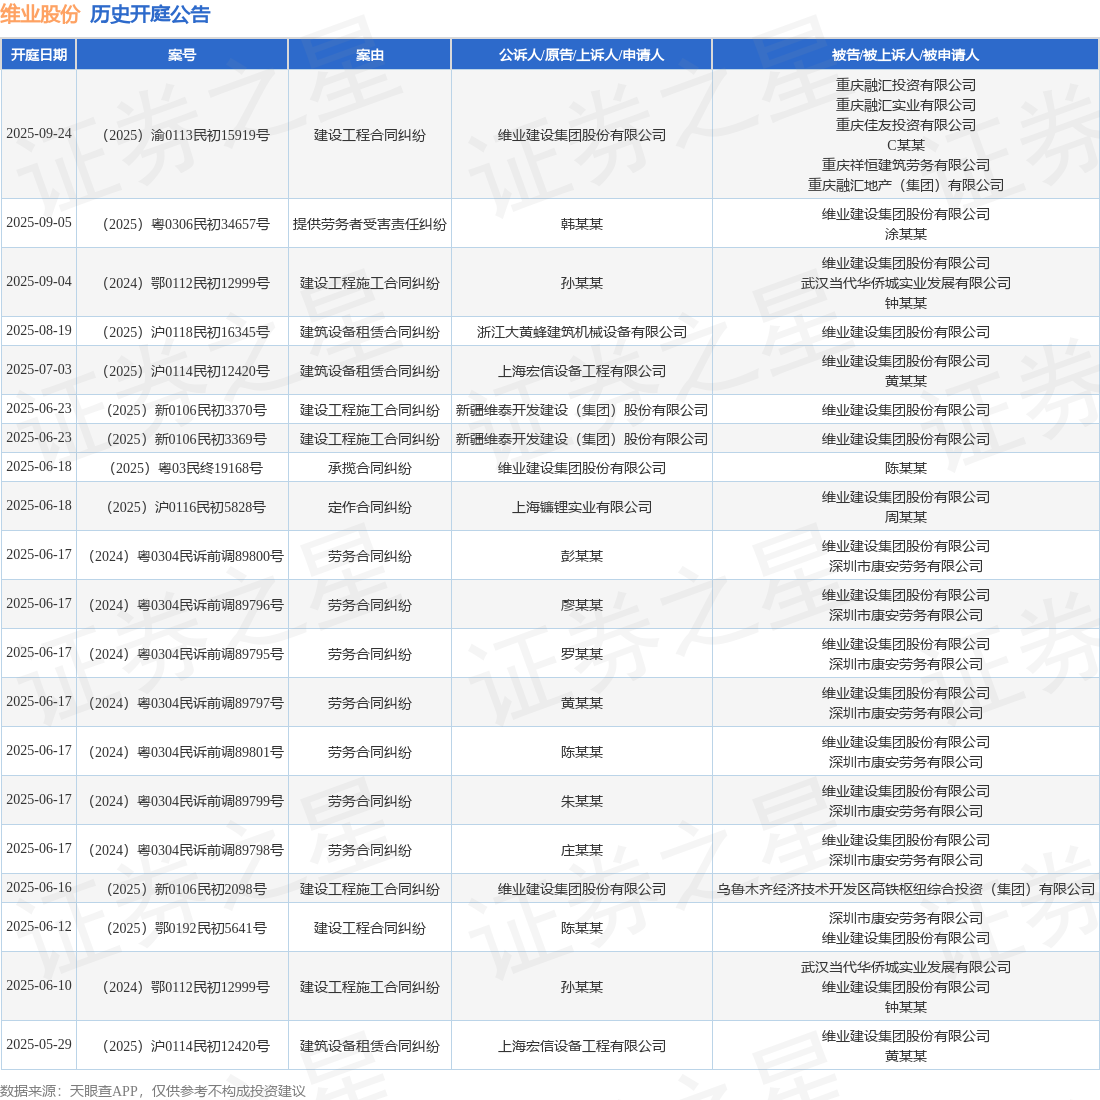This screenshot has width=1100, height=1100.
Task: Select date cell 2025-06-10
Action: point(39,986)
